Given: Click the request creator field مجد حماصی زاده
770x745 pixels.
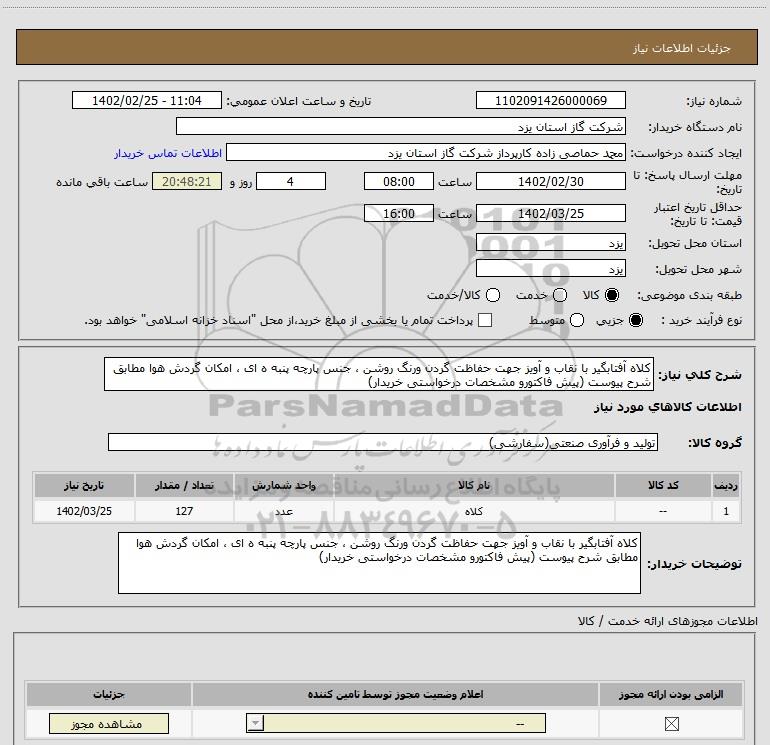Looking at the screenshot, I should 425,153.
